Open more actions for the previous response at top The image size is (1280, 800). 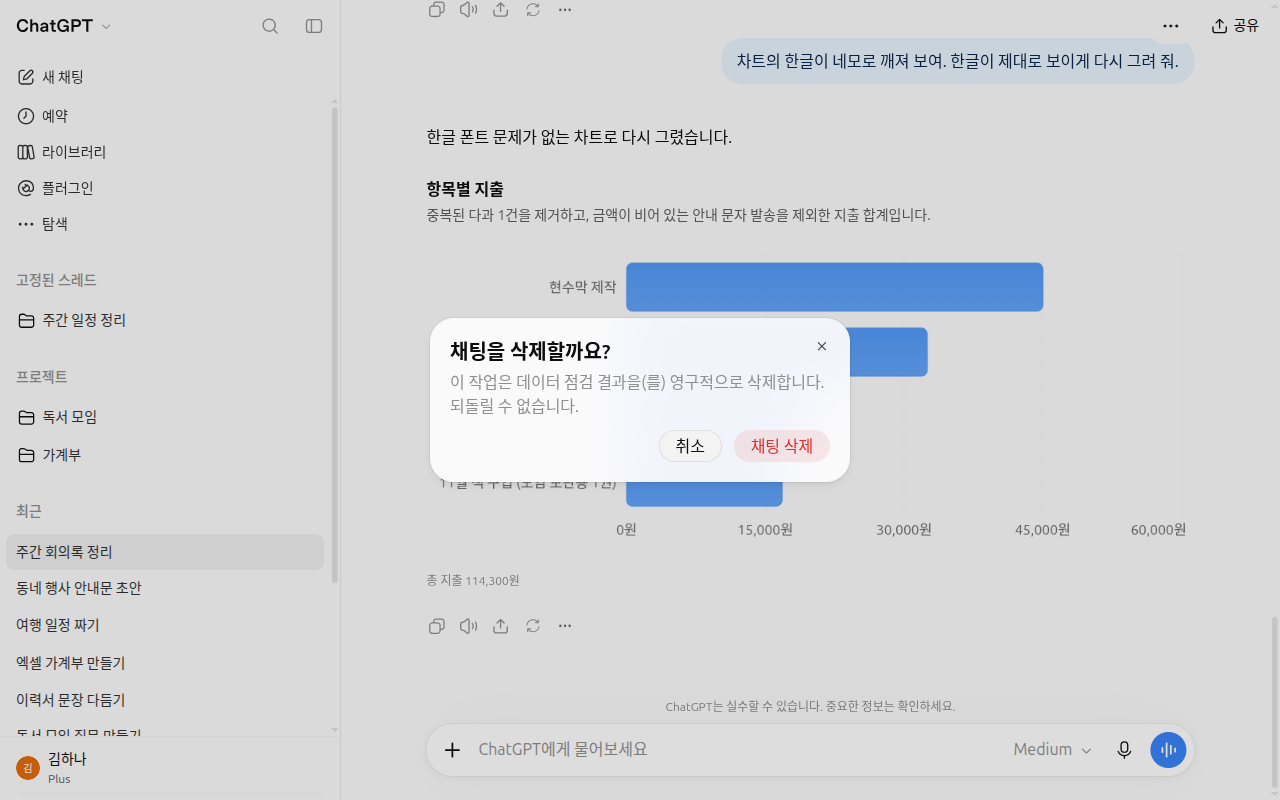[565, 9]
